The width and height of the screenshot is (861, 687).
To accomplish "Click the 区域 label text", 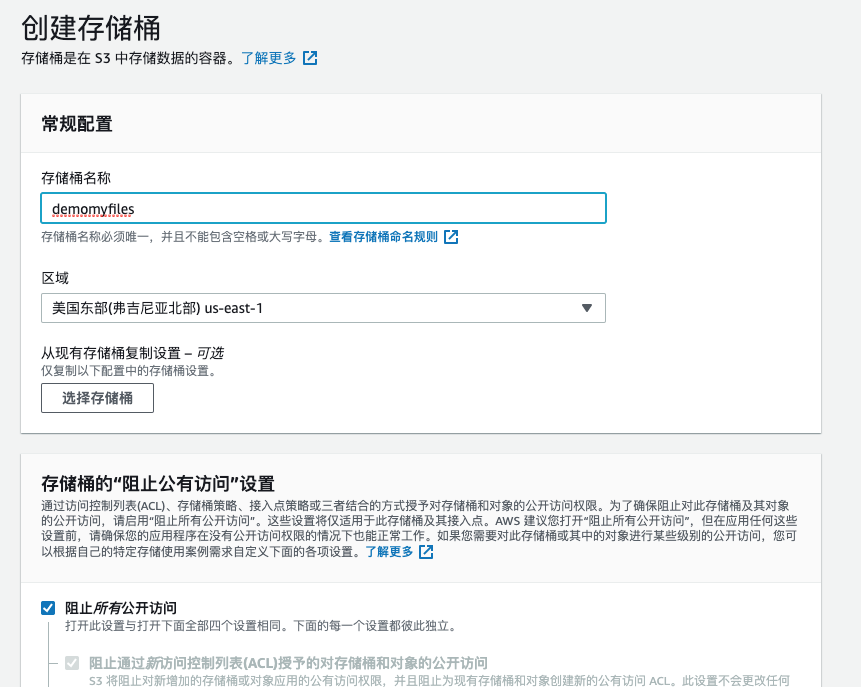I will point(55,278).
